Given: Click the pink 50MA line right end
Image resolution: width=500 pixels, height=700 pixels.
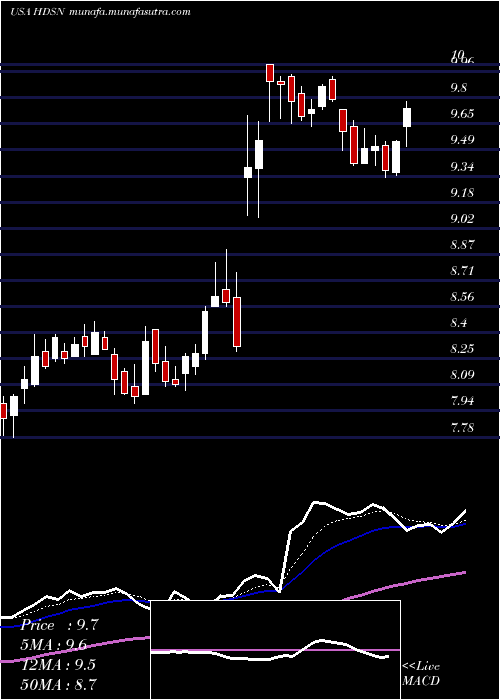Looking at the screenshot, I should [x=463, y=573].
